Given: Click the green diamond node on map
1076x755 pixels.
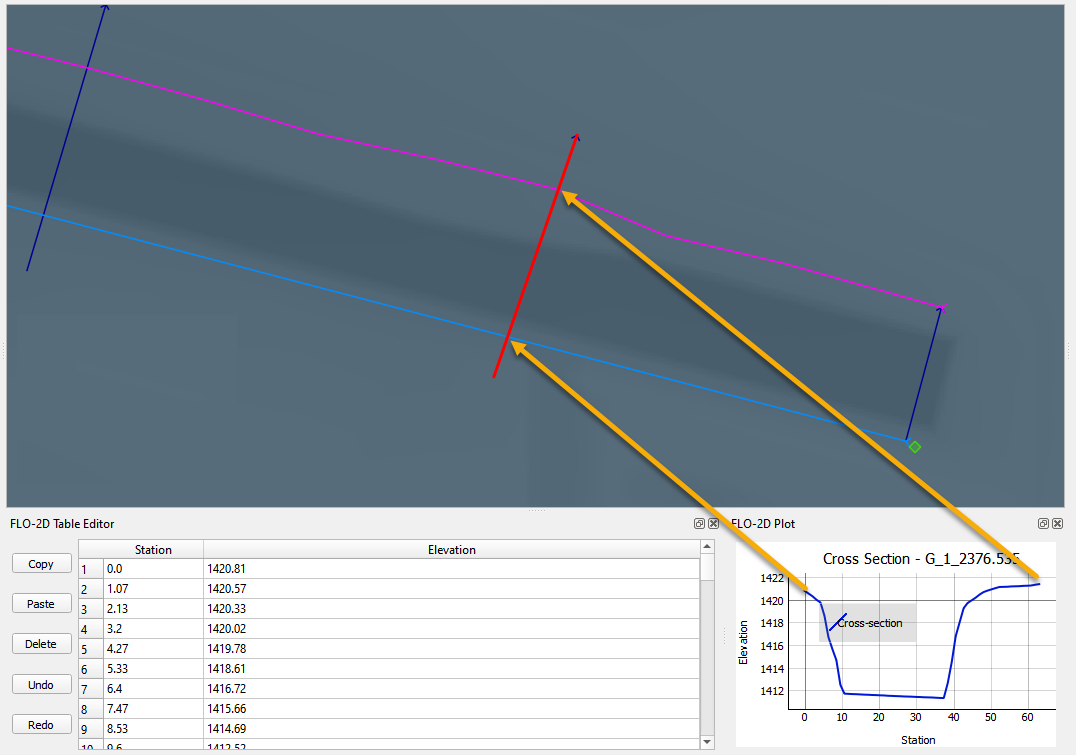Looking at the screenshot, I should click(914, 447).
